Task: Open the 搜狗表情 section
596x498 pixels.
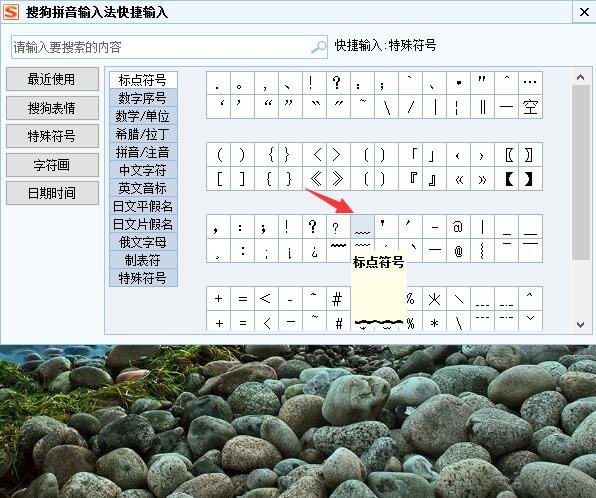Action: point(52,108)
